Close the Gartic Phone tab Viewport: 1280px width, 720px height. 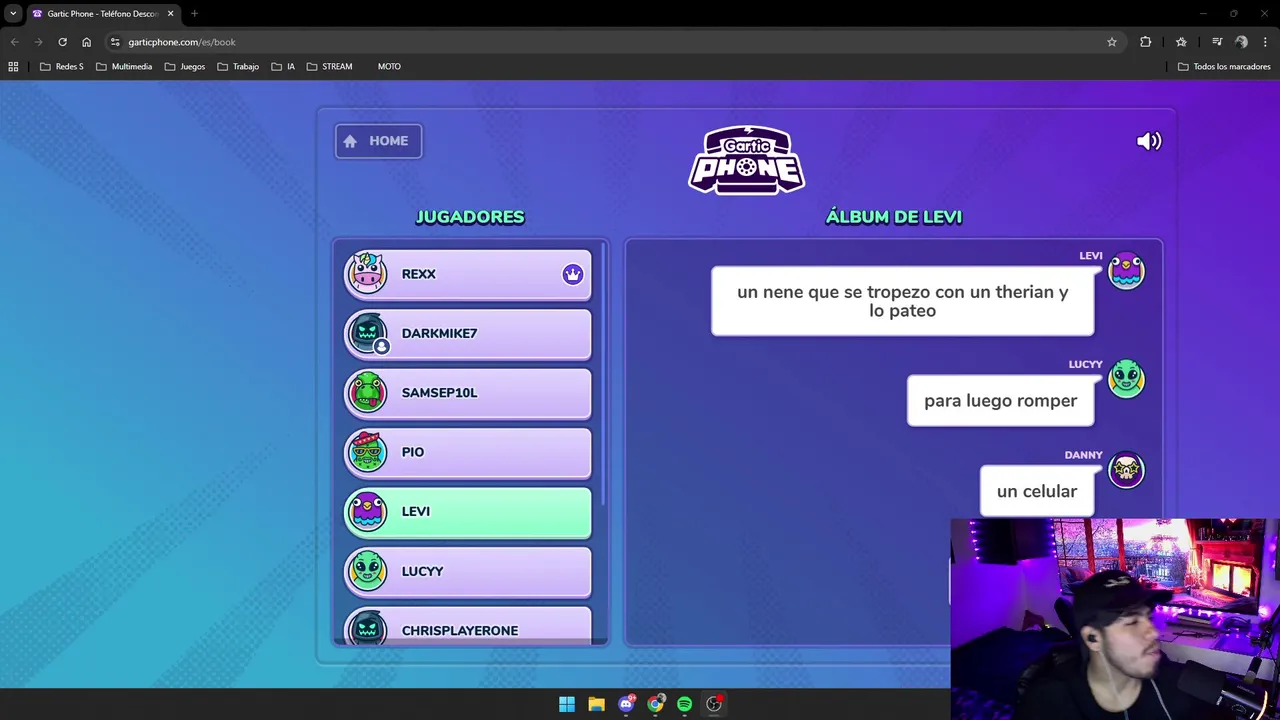coord(170,14)
